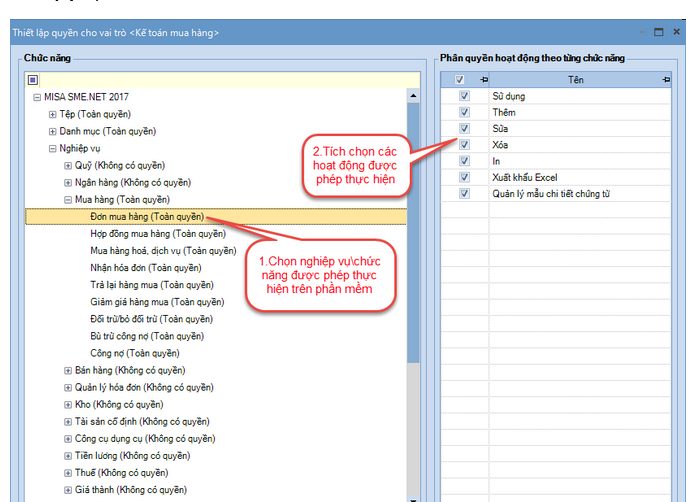Select Giảm giá hàng mua (Toàn quyền)

[157, 302]
